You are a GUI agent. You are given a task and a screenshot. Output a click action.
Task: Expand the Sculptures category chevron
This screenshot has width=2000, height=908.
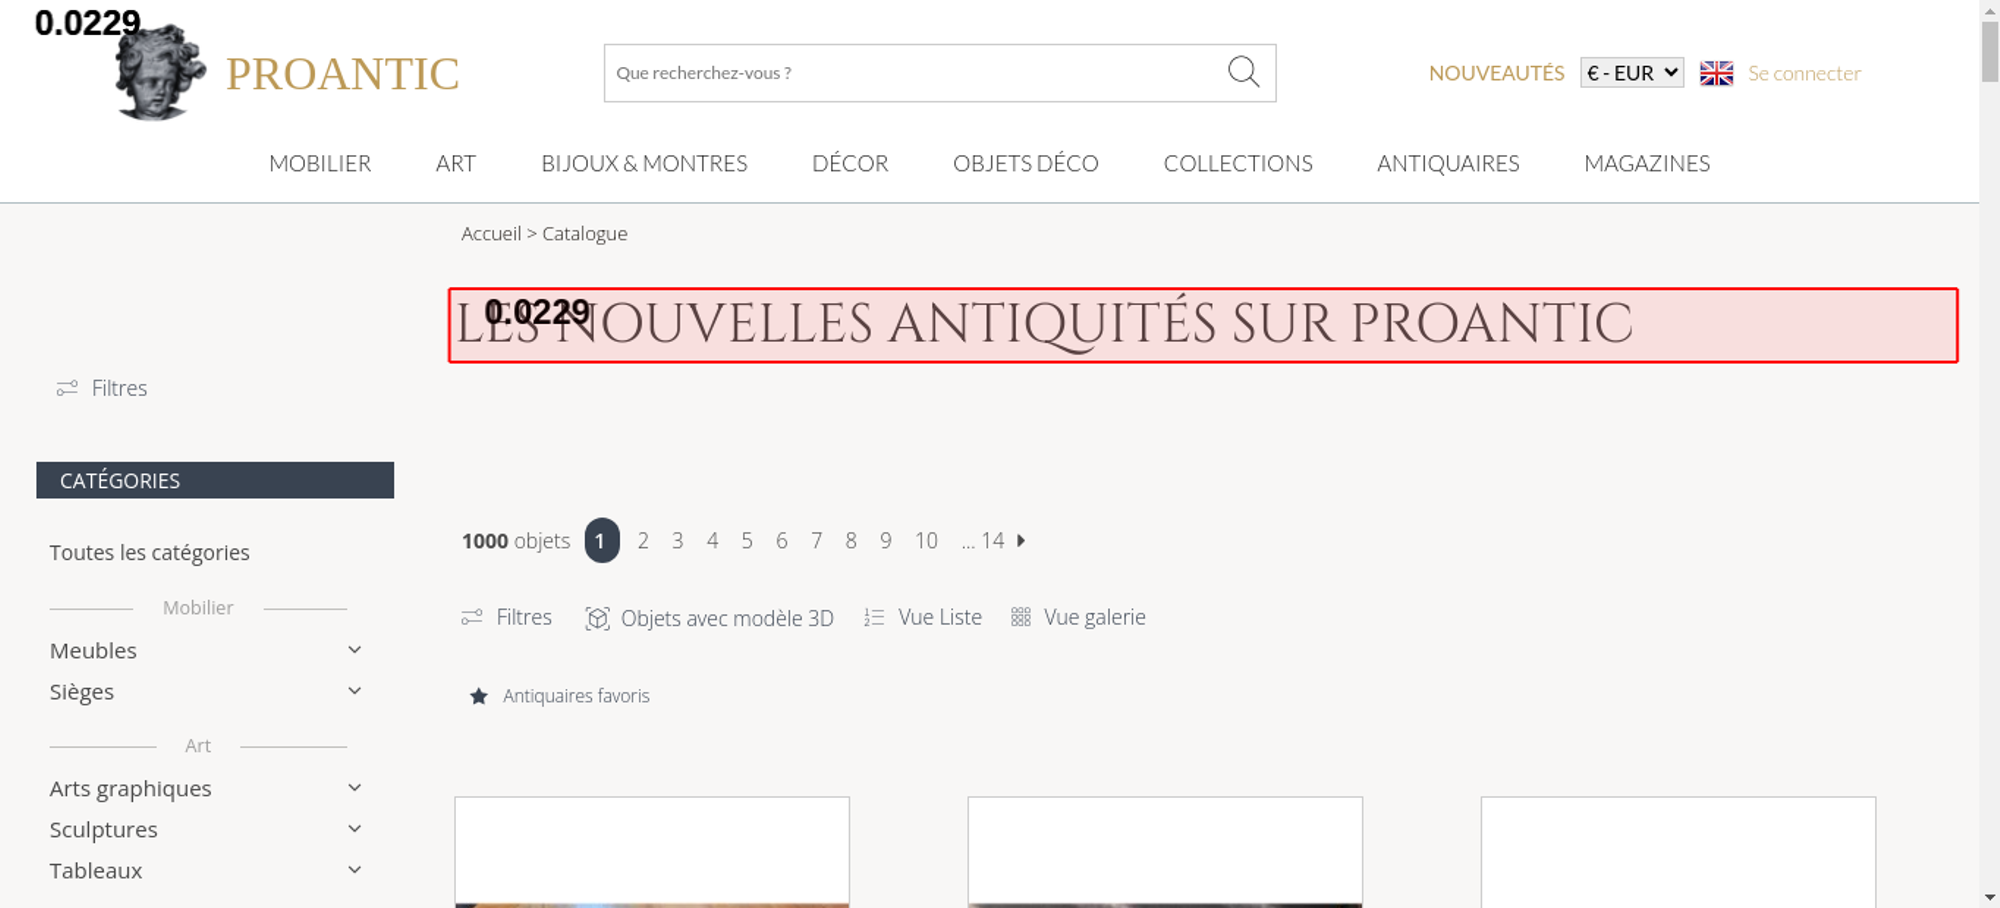(354, 829)
